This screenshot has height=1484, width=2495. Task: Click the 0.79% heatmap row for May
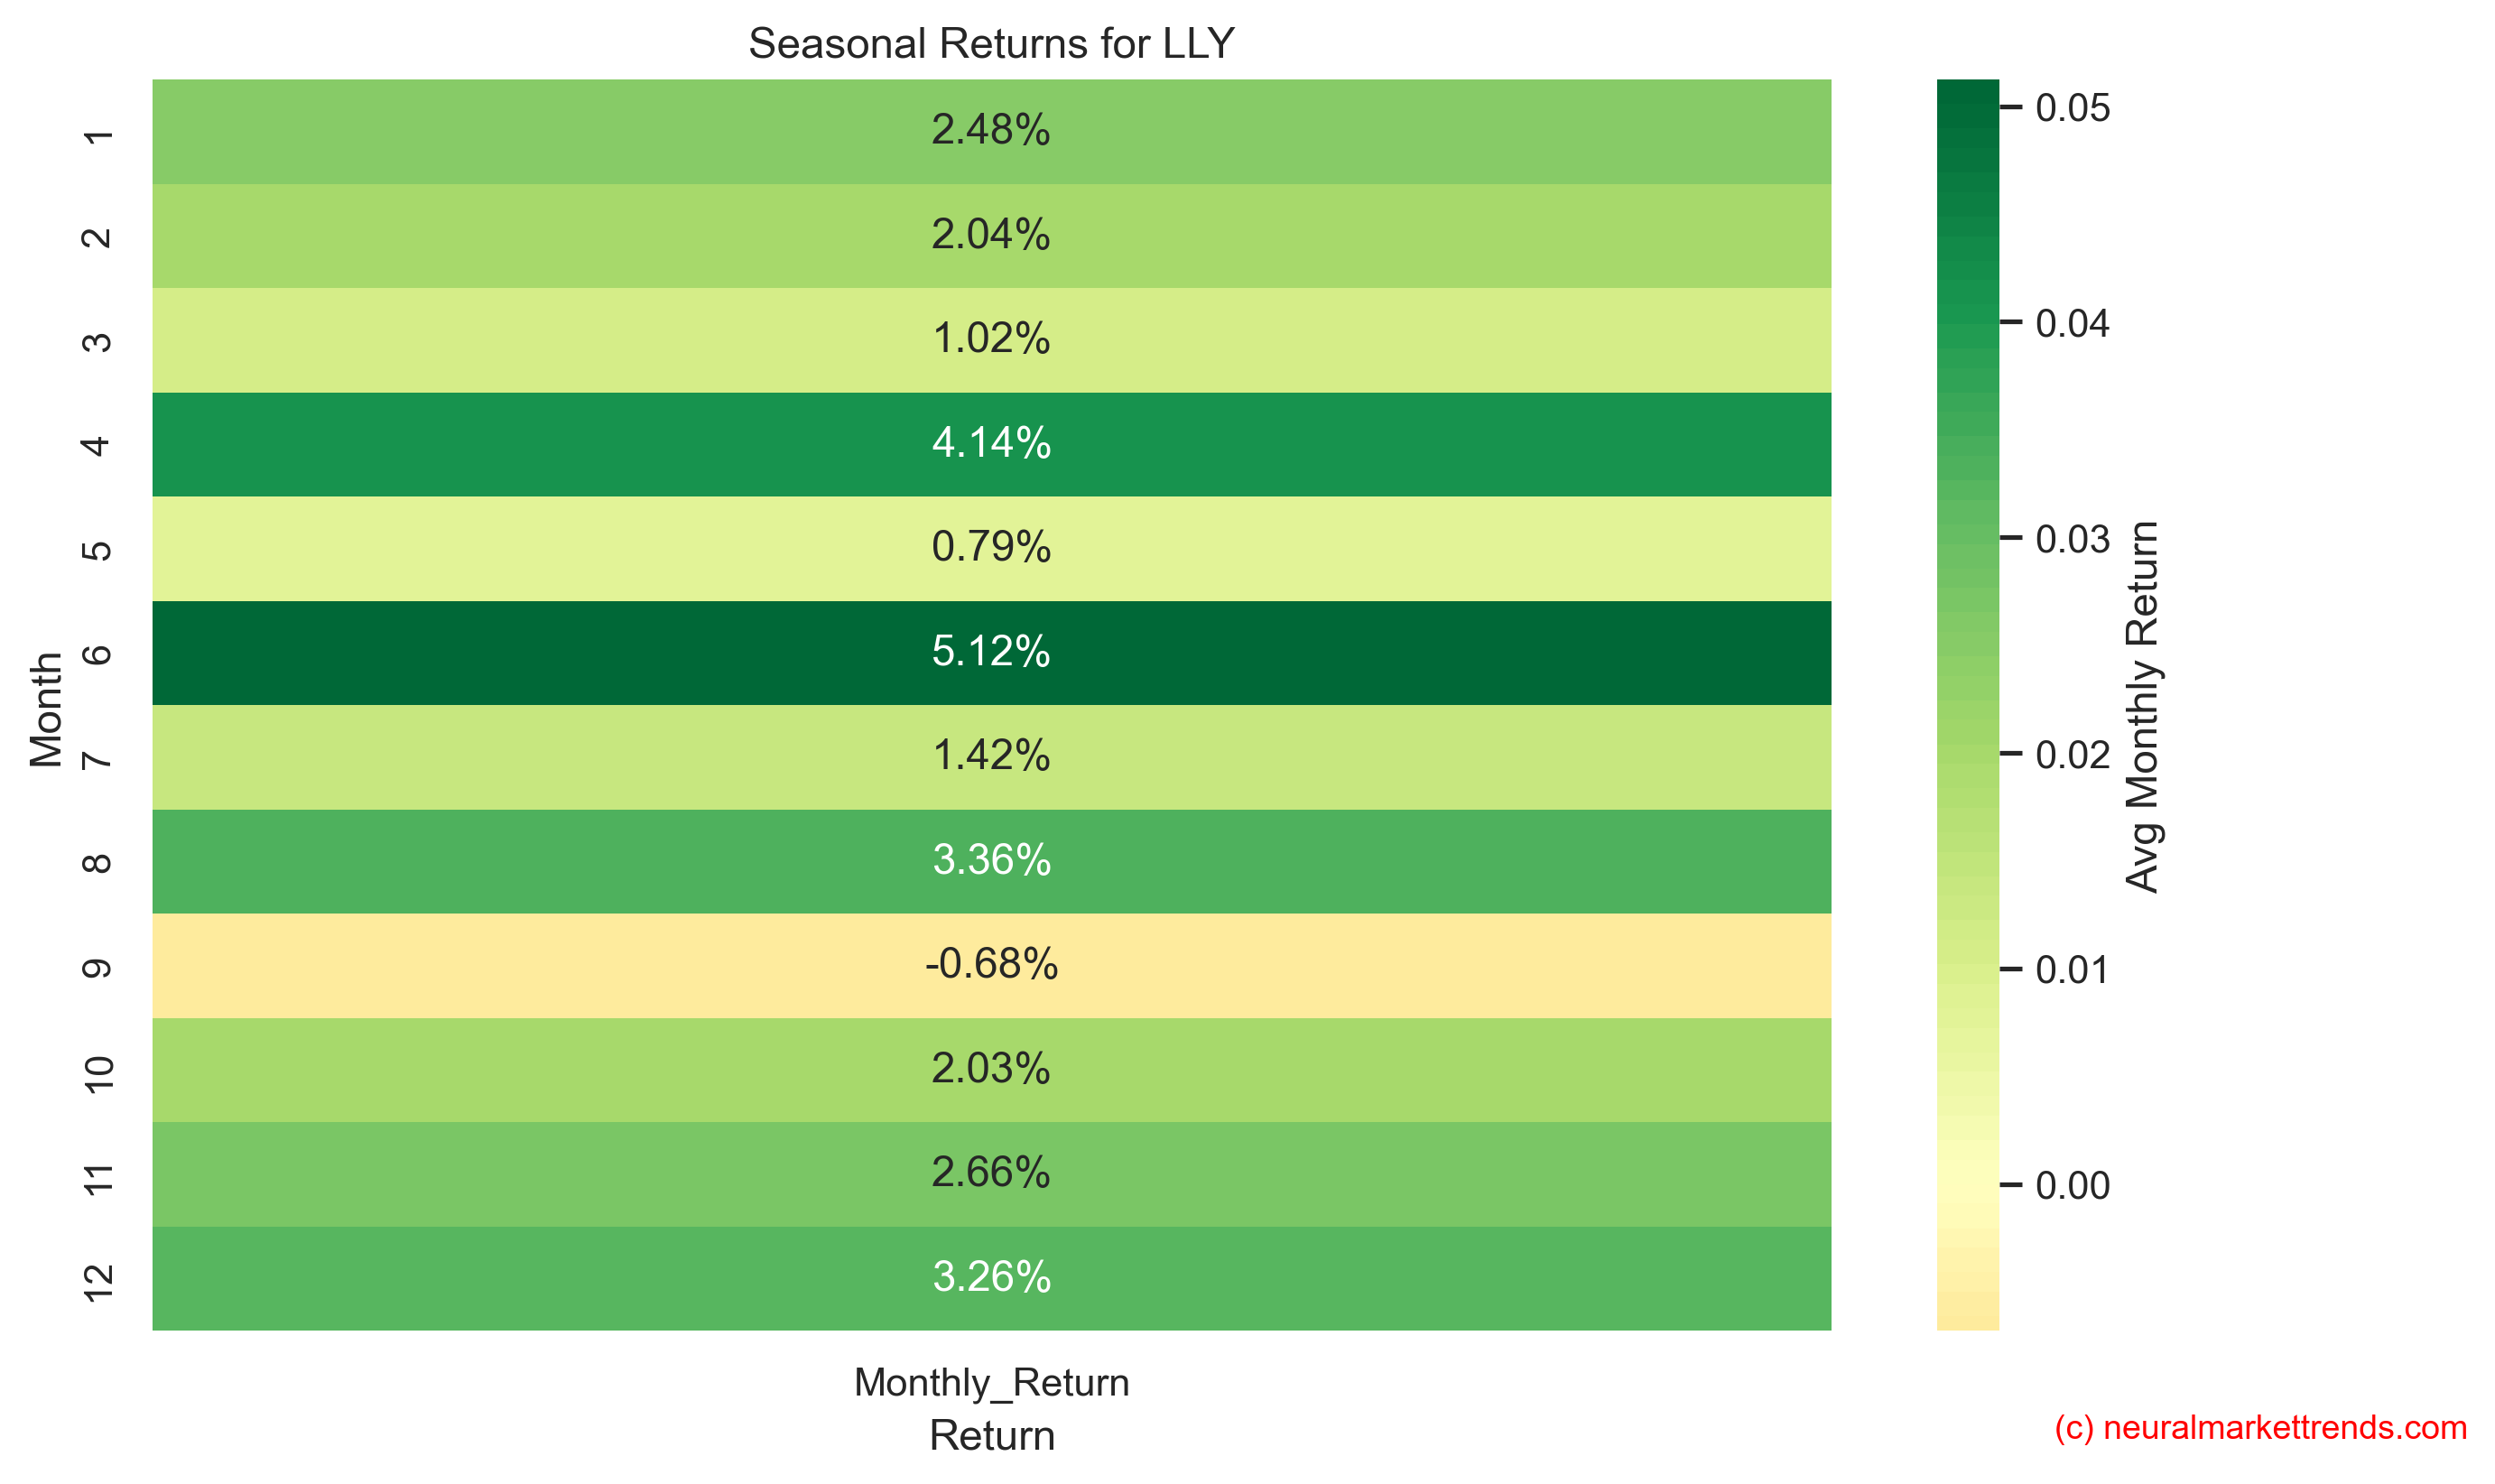[x=990, y=547]
